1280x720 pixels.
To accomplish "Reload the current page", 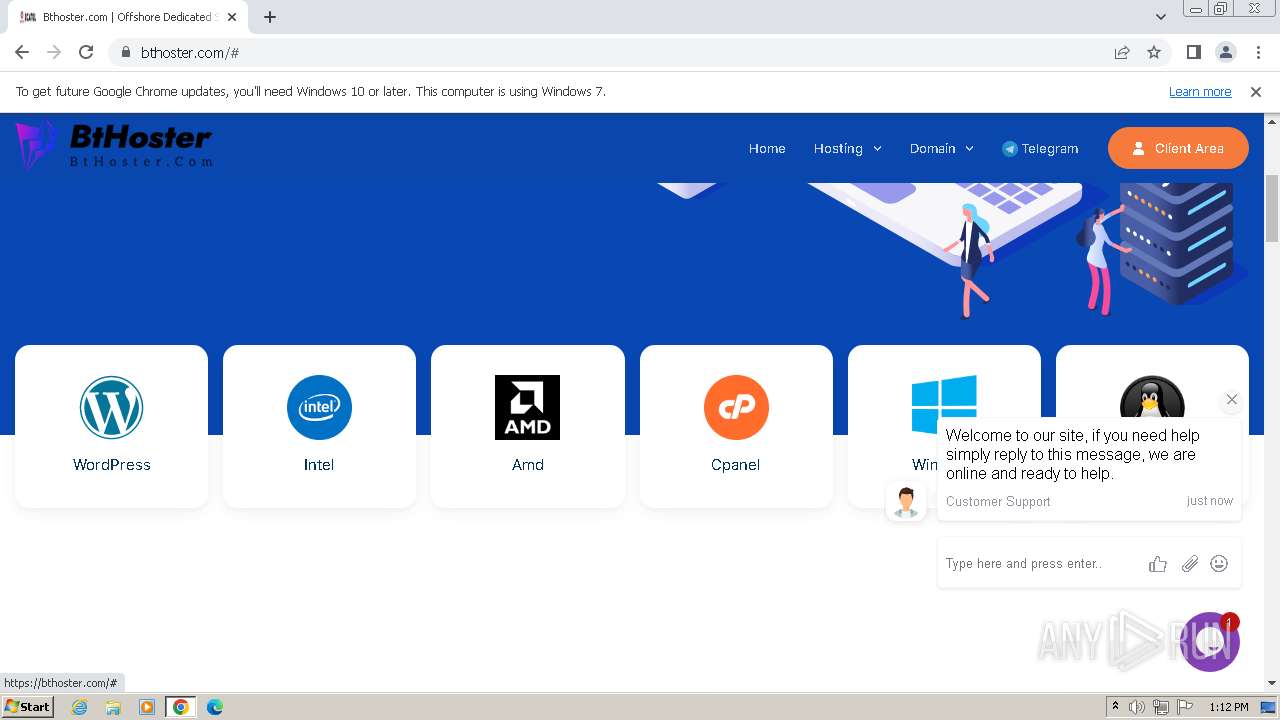I will coord(86,52).
